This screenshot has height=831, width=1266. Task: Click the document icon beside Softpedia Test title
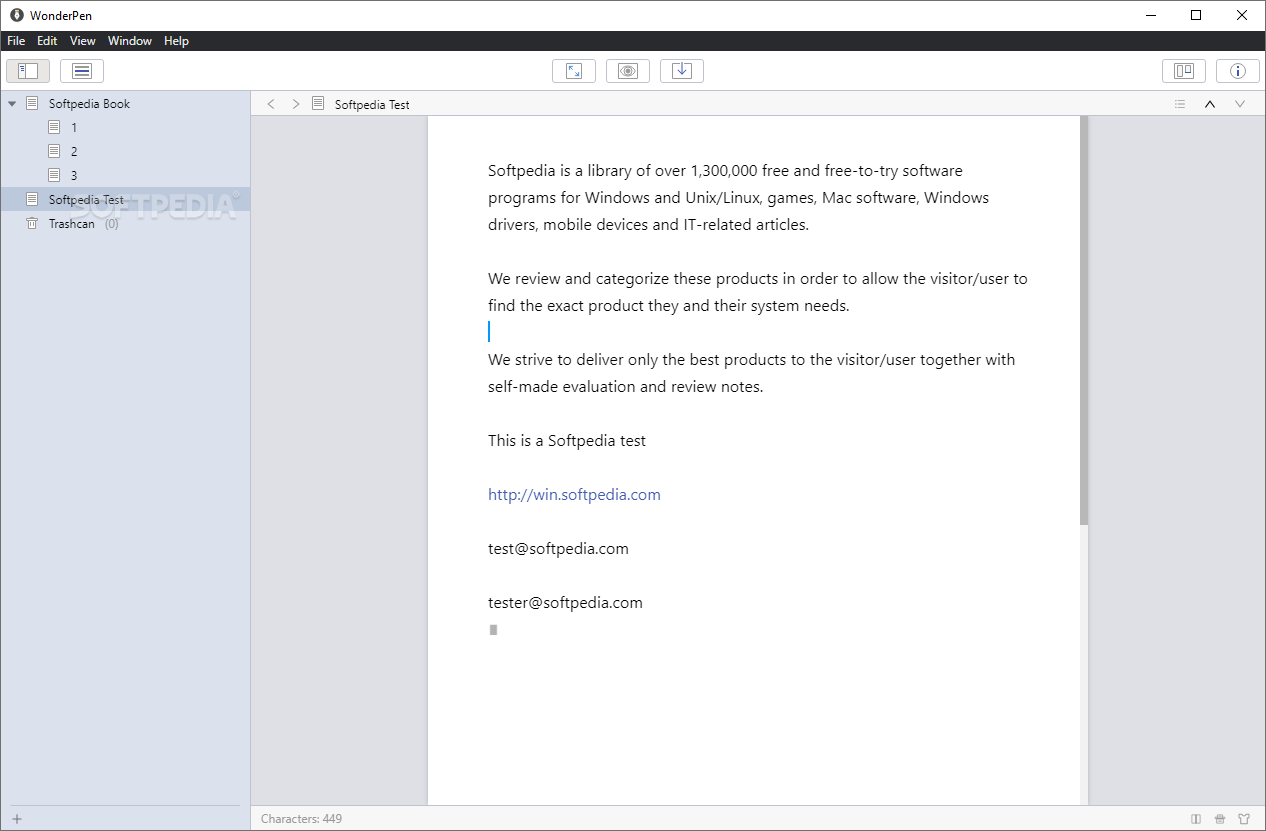[x=318, y=103]
